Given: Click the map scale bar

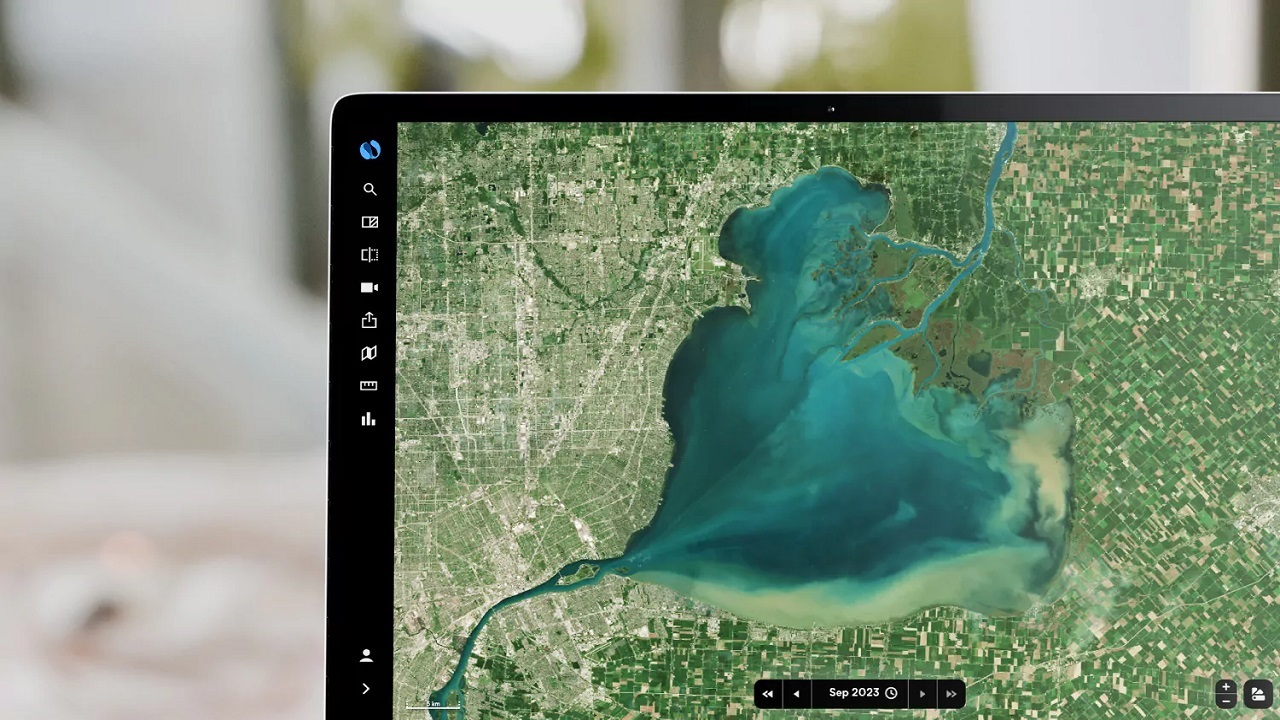Looking at the screenshot, I should point(433,704).
